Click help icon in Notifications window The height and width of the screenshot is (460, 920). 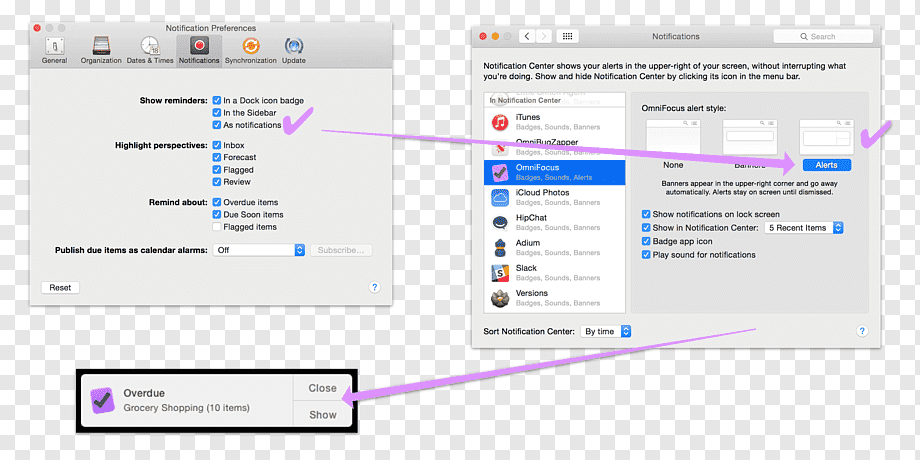862,331
